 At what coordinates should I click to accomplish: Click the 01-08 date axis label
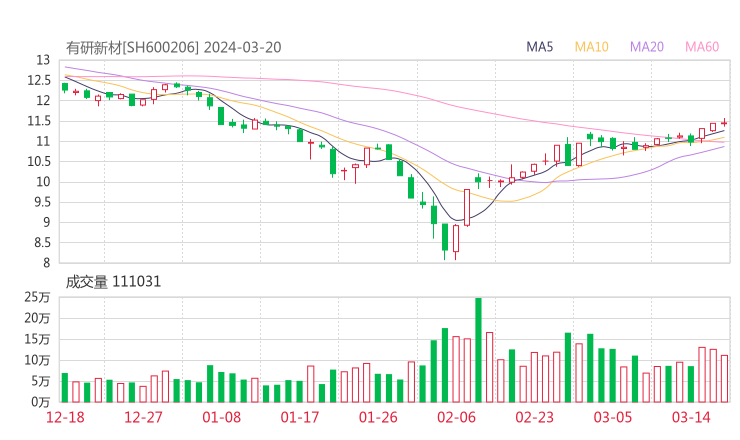[x=221, y=417]
